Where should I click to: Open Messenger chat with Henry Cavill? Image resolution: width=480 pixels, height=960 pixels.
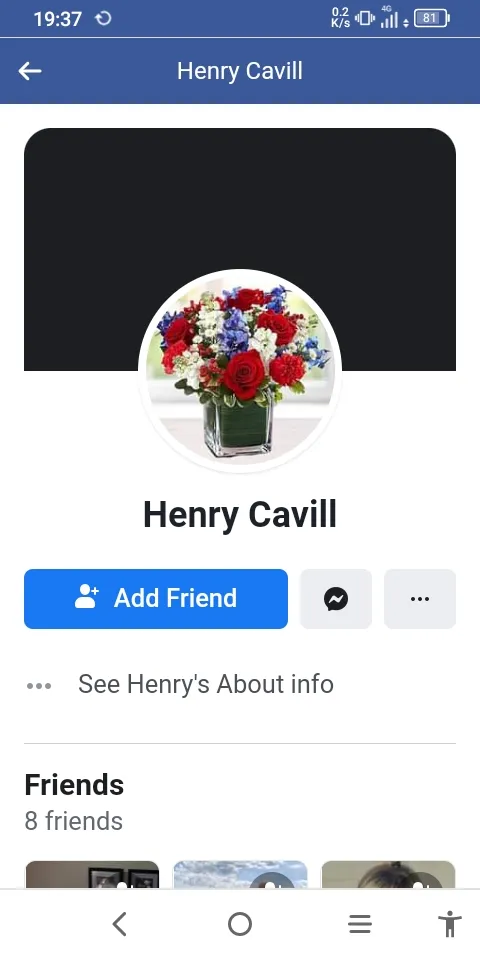[x=336, y=599]
